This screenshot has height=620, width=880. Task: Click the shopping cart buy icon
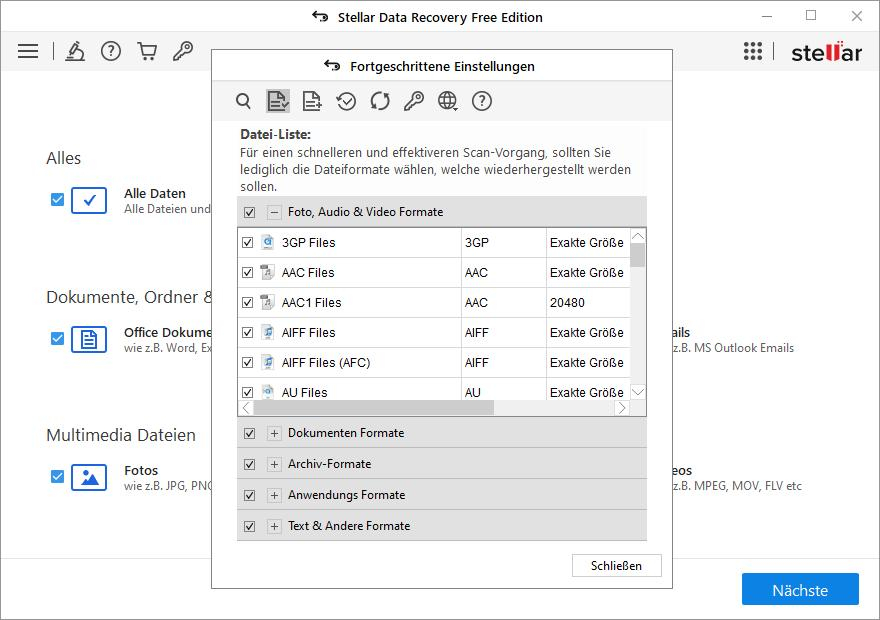click(x=147, y=51)
